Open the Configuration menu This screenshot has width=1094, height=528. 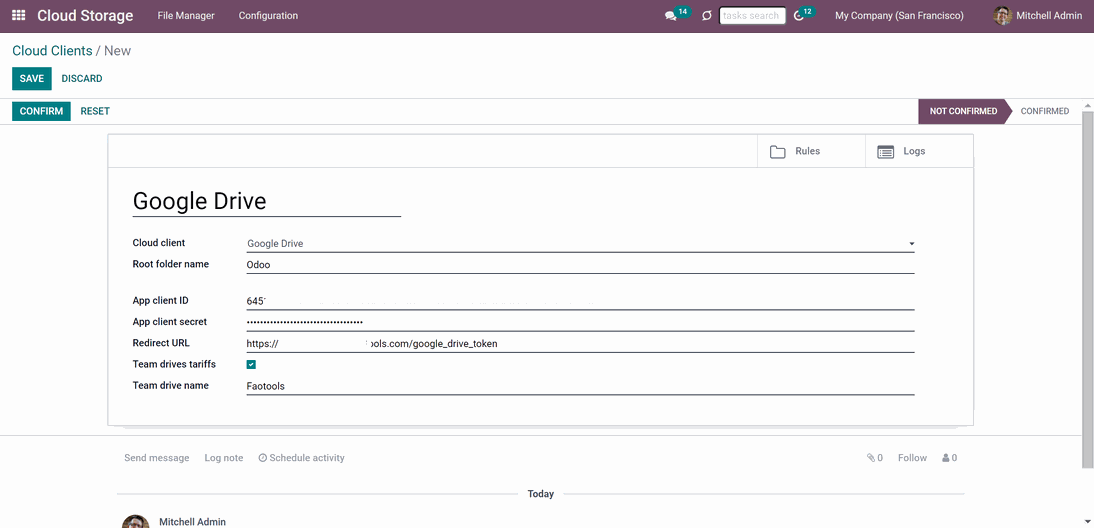[268, 15]
